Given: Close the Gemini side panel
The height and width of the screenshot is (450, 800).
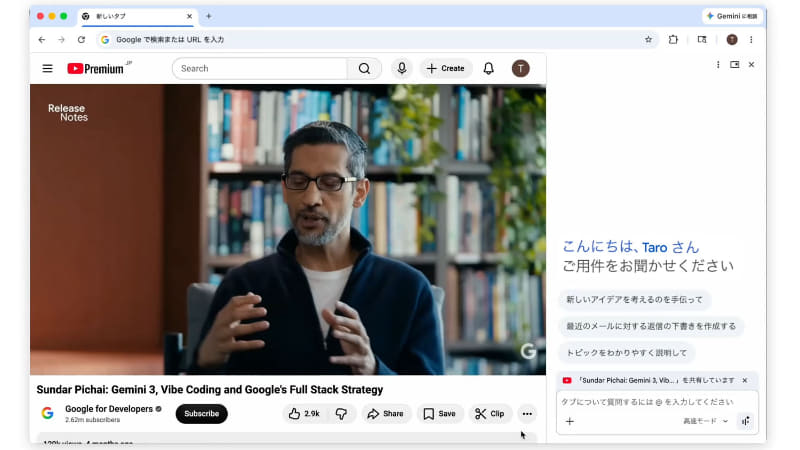Looking at the screenshot, I should (x=751, y=65).
